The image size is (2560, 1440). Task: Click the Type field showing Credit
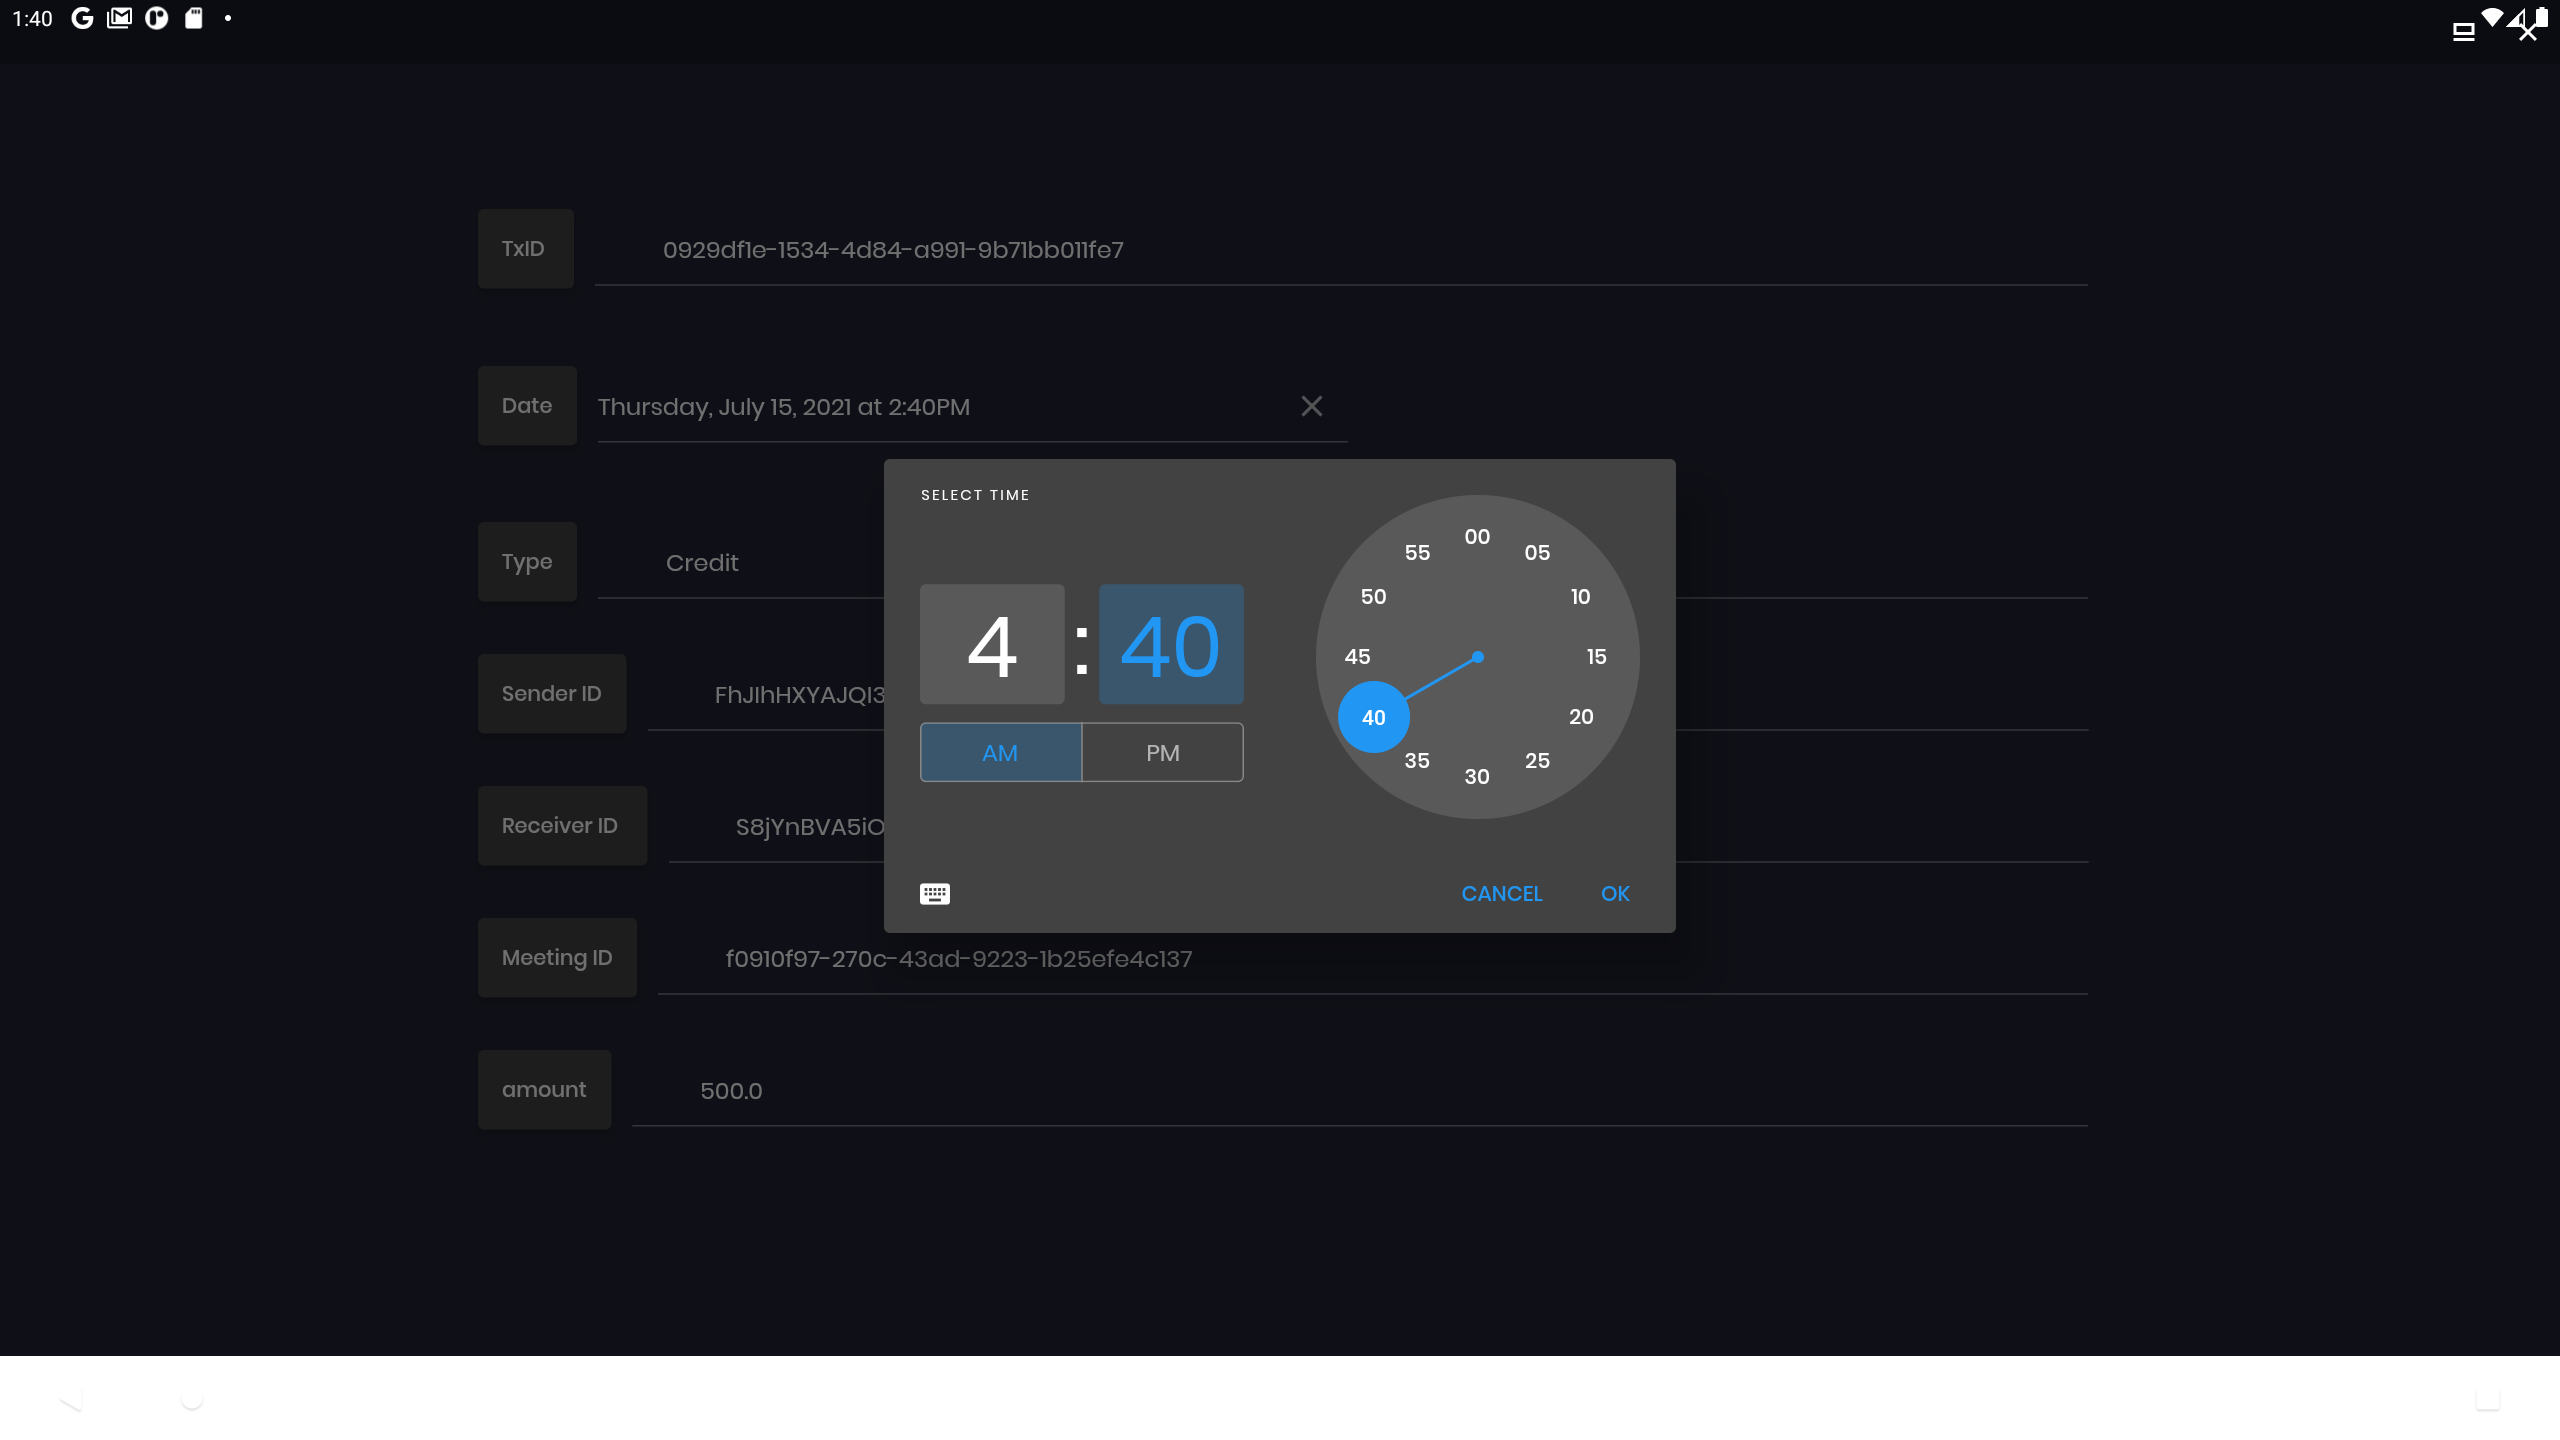(702, 563)
